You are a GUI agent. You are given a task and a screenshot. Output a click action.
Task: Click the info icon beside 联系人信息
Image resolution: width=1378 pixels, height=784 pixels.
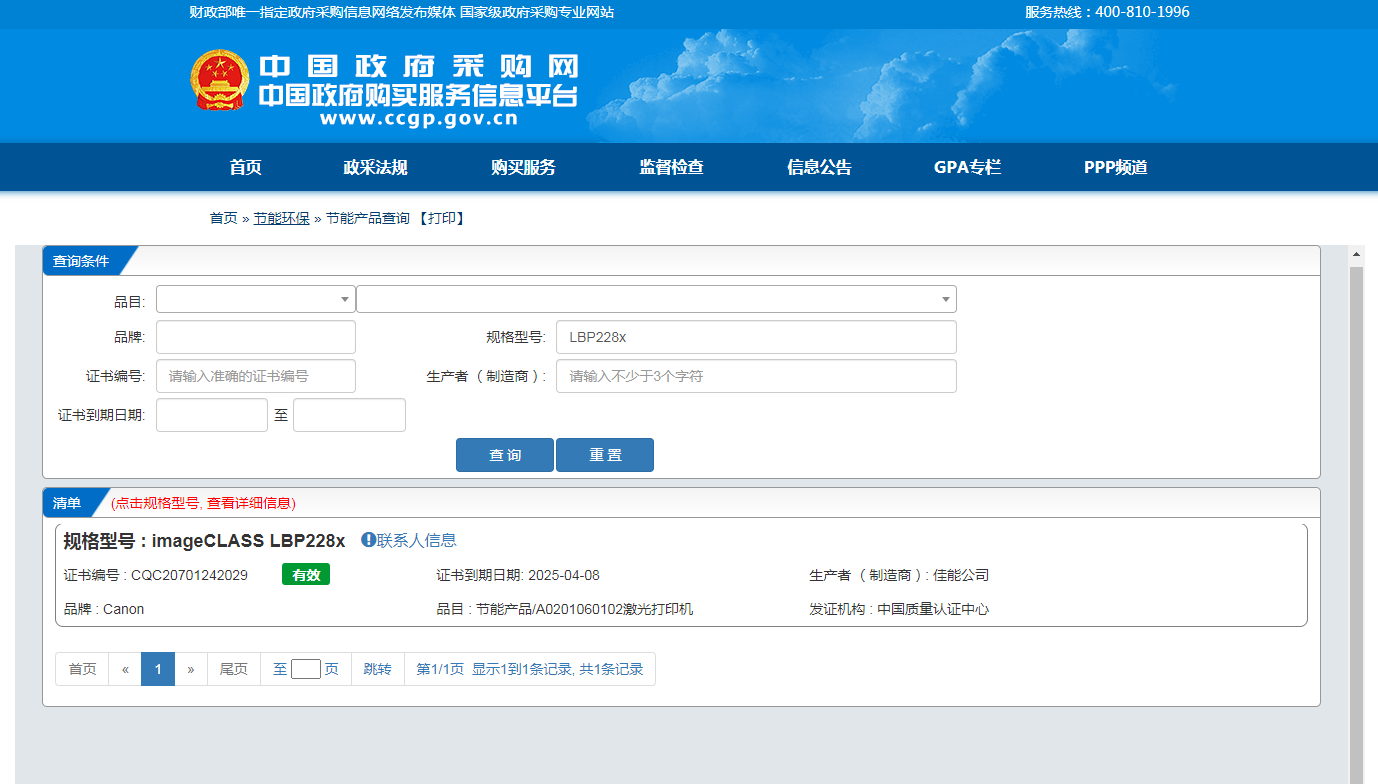click(368, 540)
